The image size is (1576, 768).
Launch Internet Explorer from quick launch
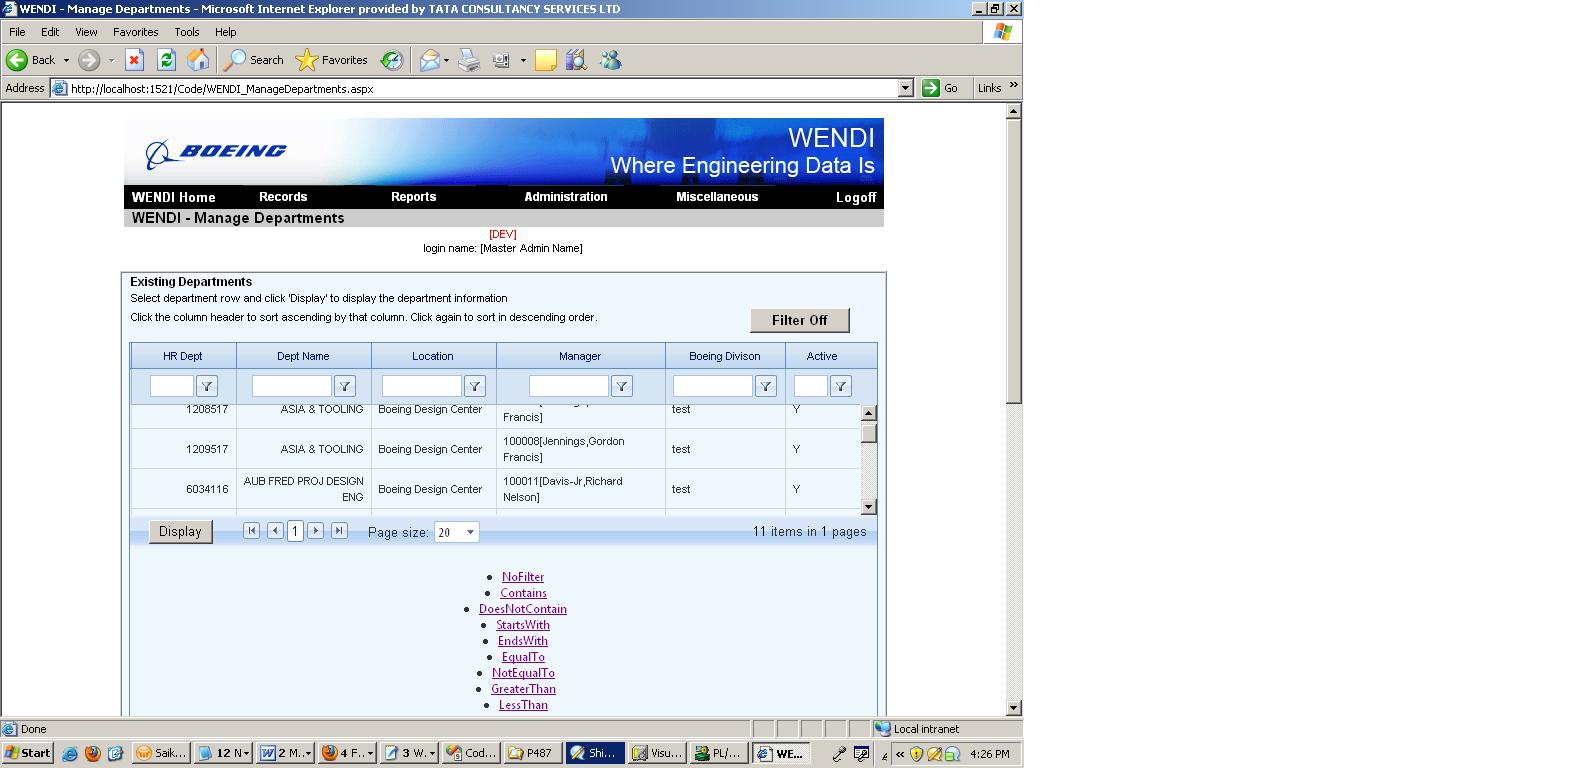coord(70,753)
